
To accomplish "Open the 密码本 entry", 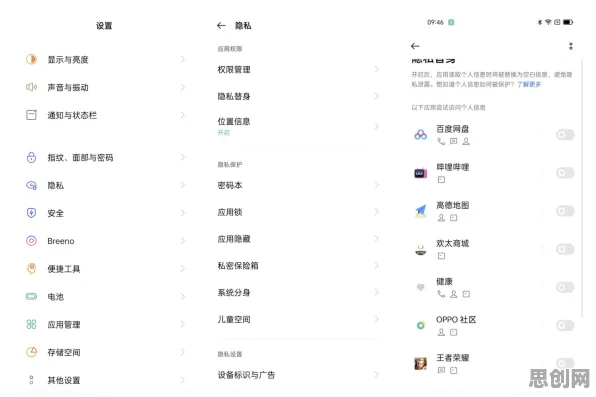I will coord(298,185).
